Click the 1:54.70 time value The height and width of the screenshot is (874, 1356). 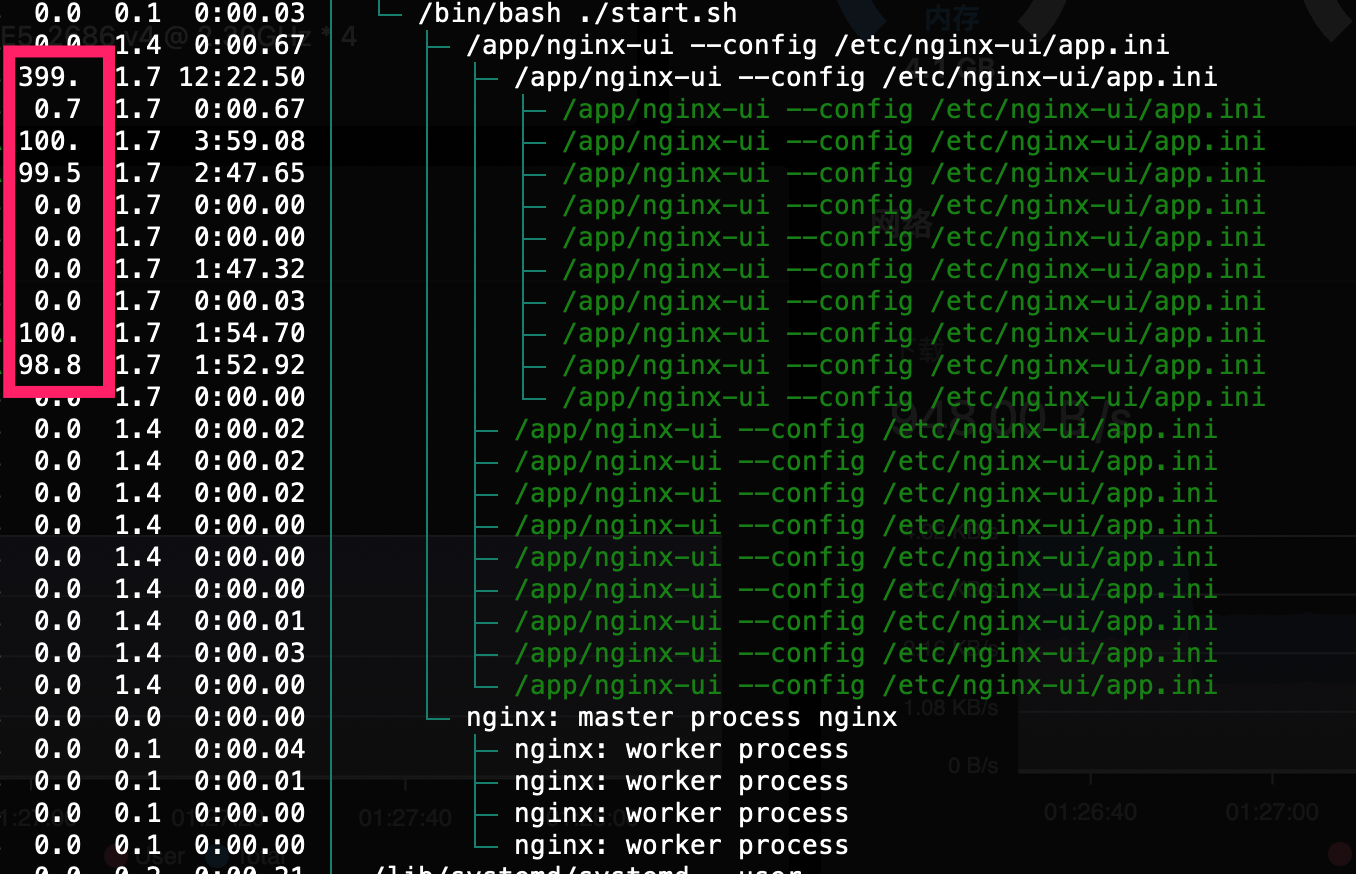point(250,333)
